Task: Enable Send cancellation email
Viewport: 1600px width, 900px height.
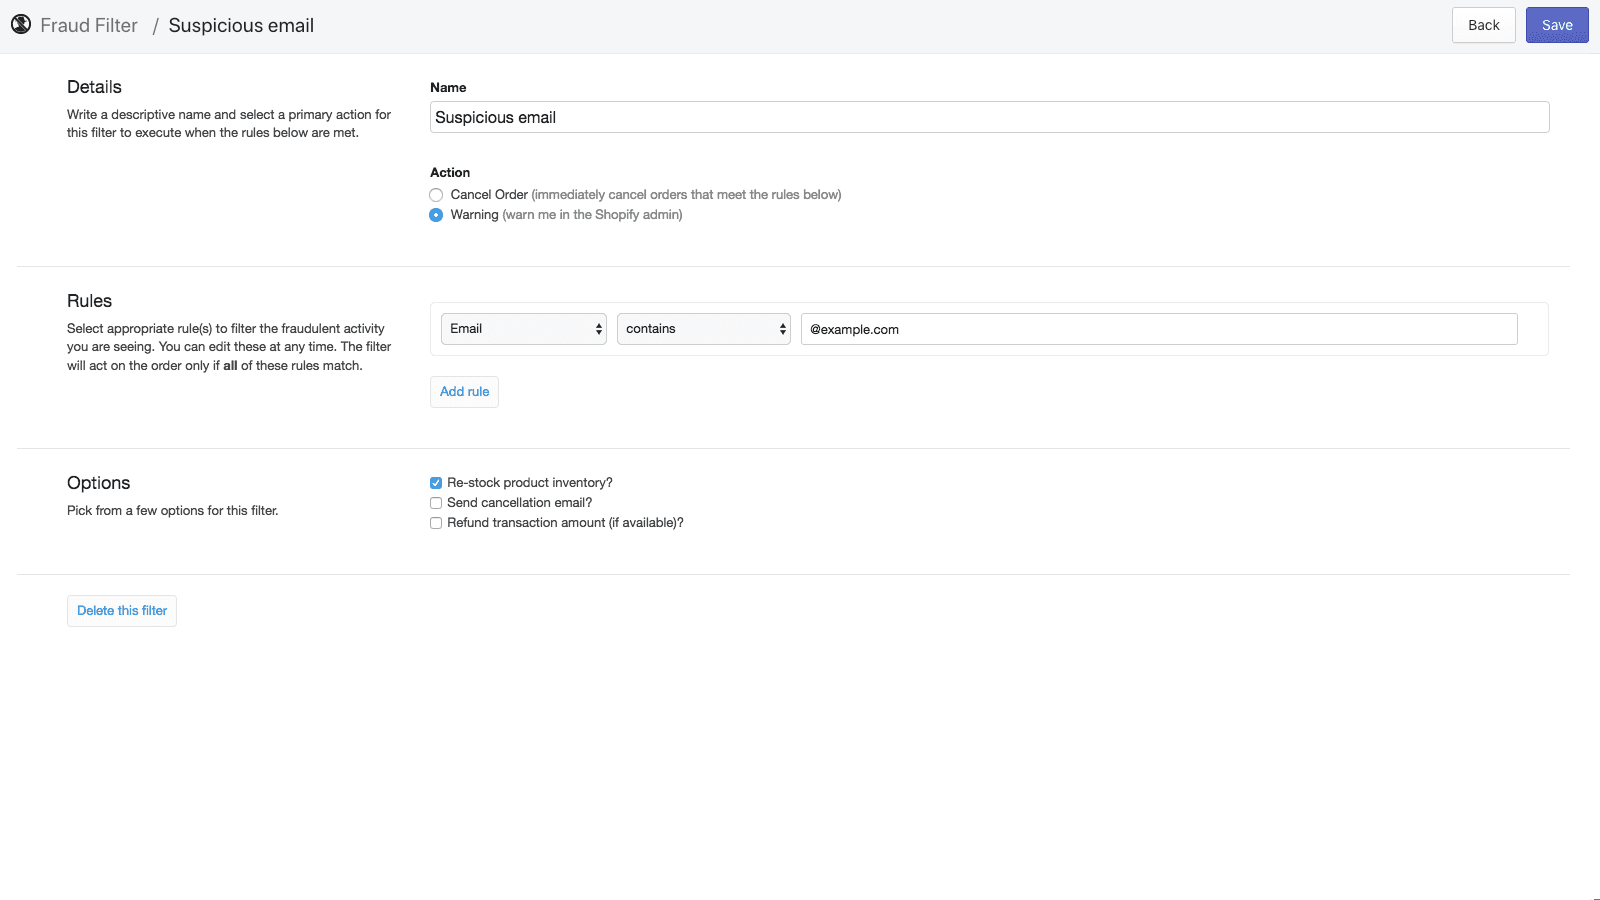Action: (x=436, y=502)
